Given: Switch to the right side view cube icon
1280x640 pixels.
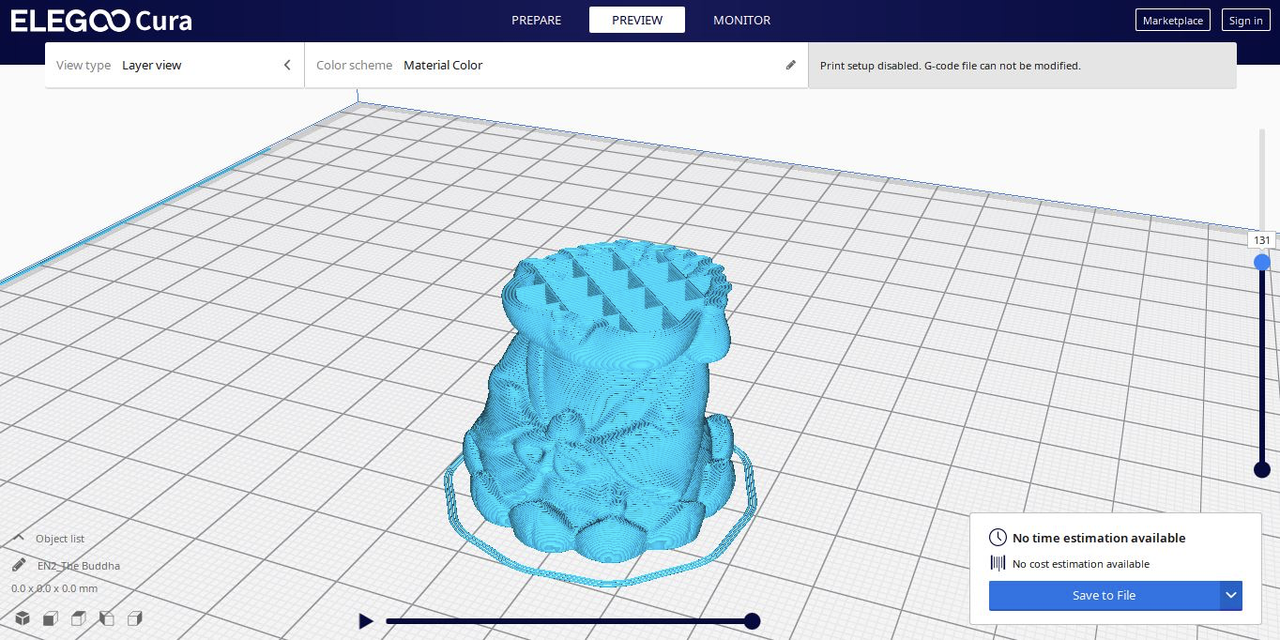Looking at the screenshot, I should 135,619.
